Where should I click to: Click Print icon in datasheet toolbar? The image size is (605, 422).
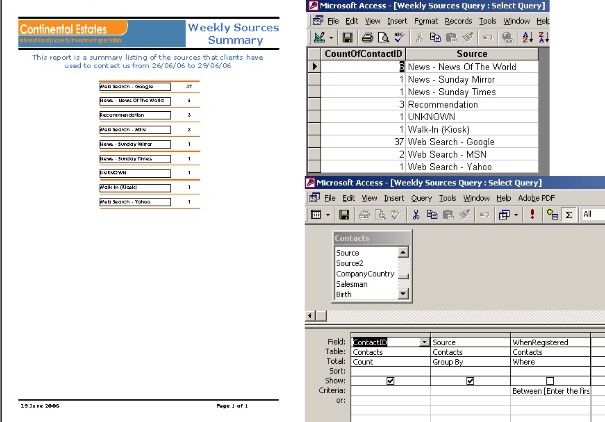(367, 37)
